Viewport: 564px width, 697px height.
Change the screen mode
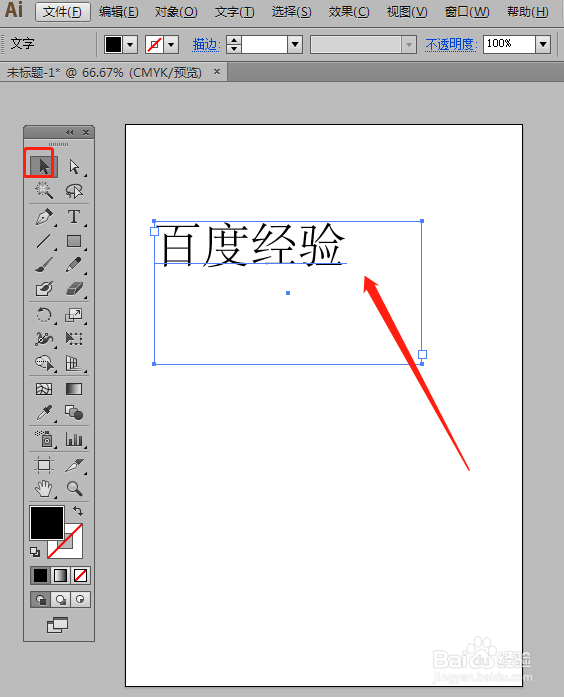coord(58,625)
